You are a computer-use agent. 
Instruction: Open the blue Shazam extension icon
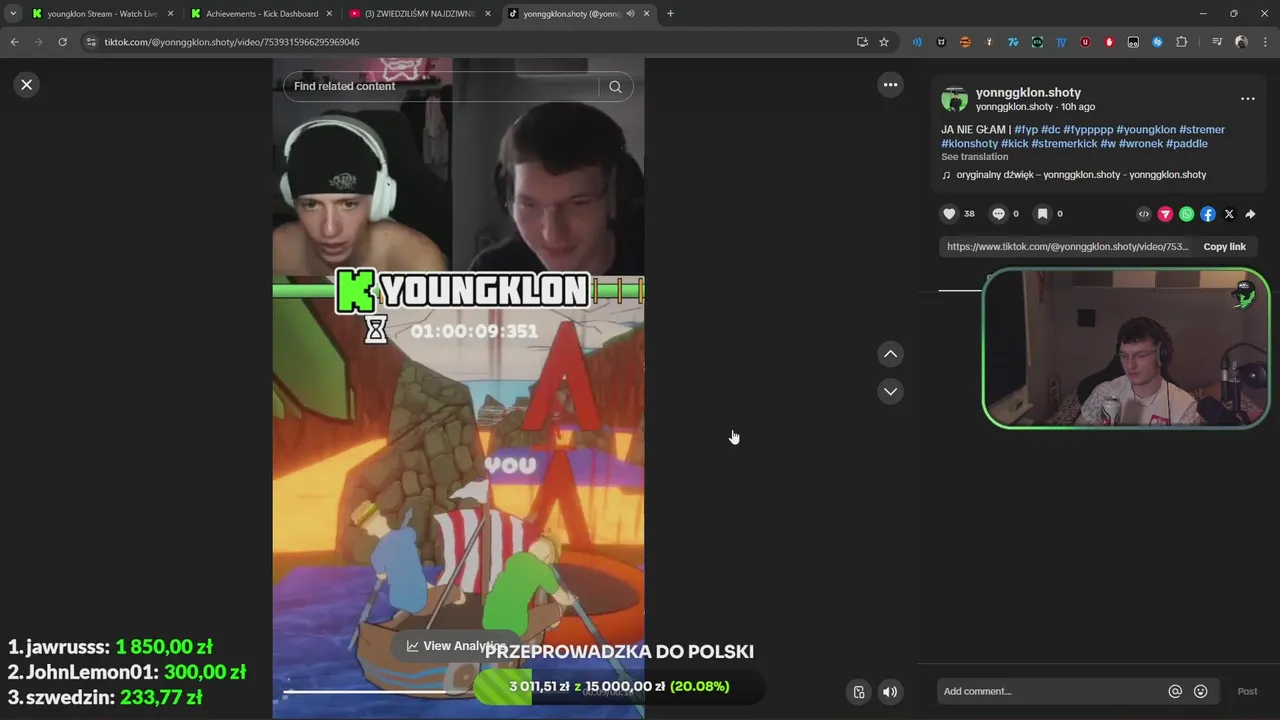[x=1157, y=42]
